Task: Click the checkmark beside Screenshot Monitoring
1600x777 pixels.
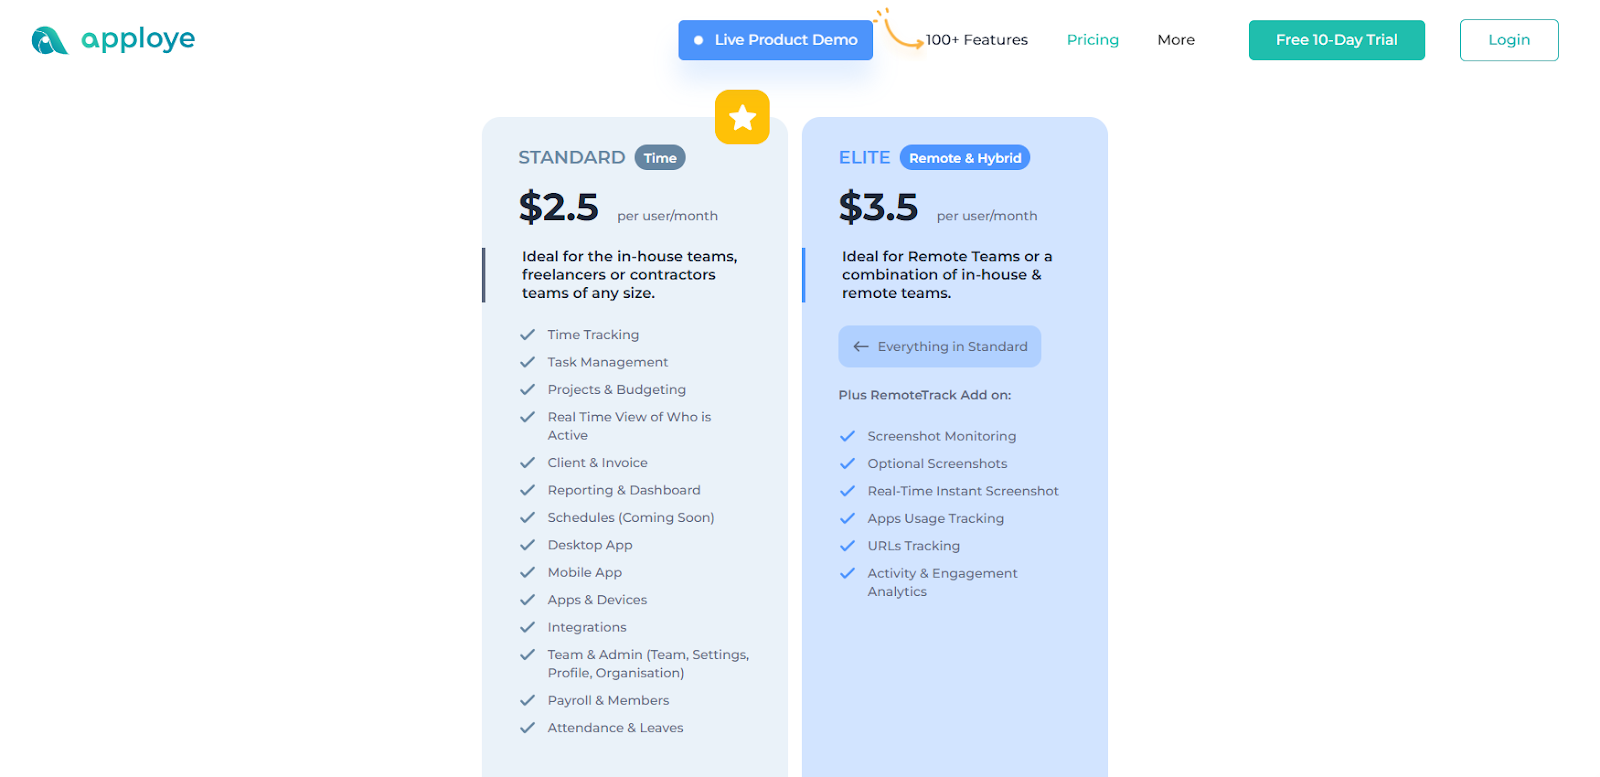Action: pos(847,436)
